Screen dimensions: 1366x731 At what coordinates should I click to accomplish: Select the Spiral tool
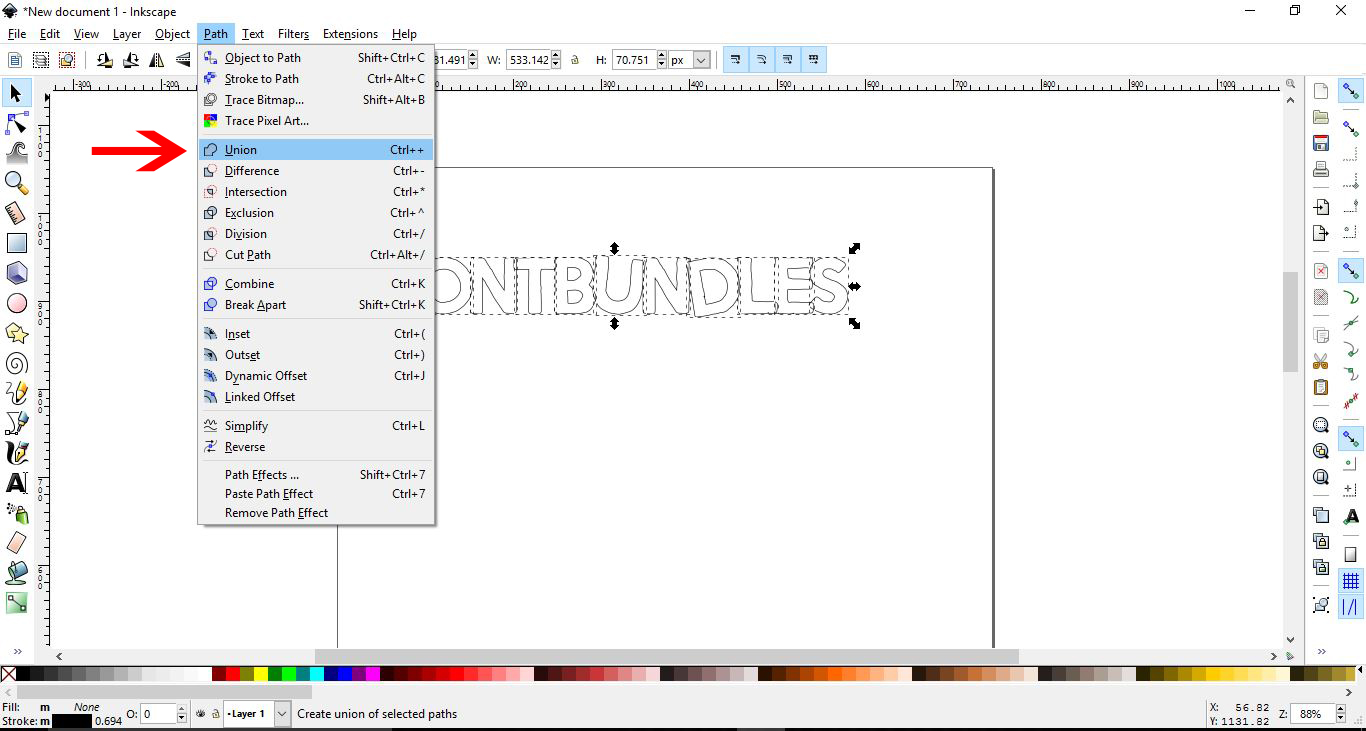16,363
